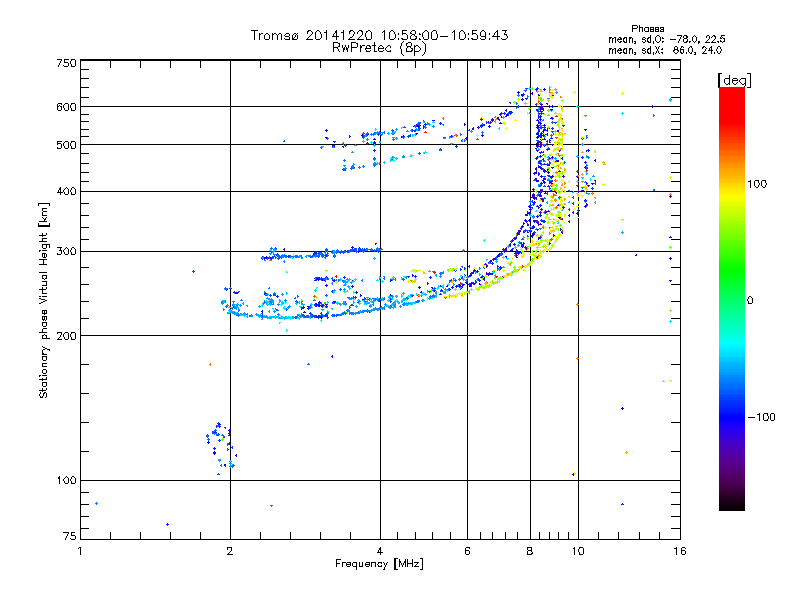Click the x-axis tick label '1'
Screen dimensions: 800x600
click(x=80, y=551)
